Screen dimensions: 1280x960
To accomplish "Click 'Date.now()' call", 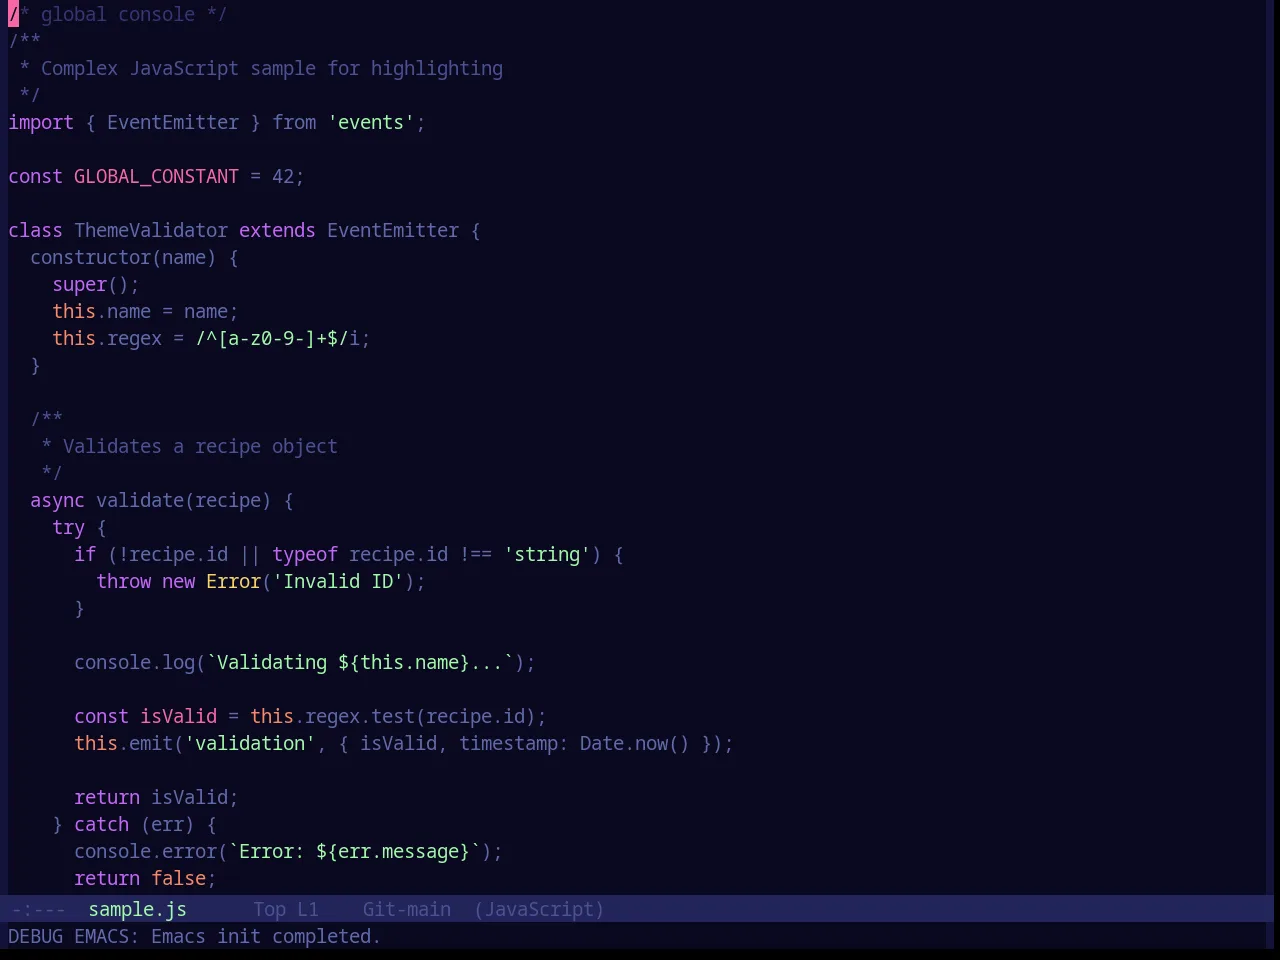I will [x=635, y=743].
